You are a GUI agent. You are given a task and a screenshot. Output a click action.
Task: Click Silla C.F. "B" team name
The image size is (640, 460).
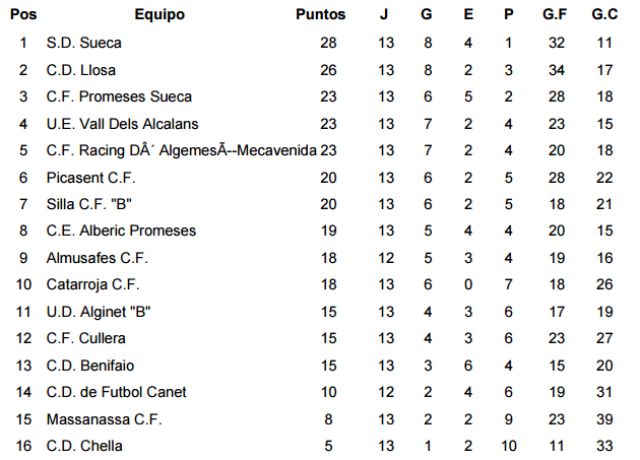pos(90,204)
